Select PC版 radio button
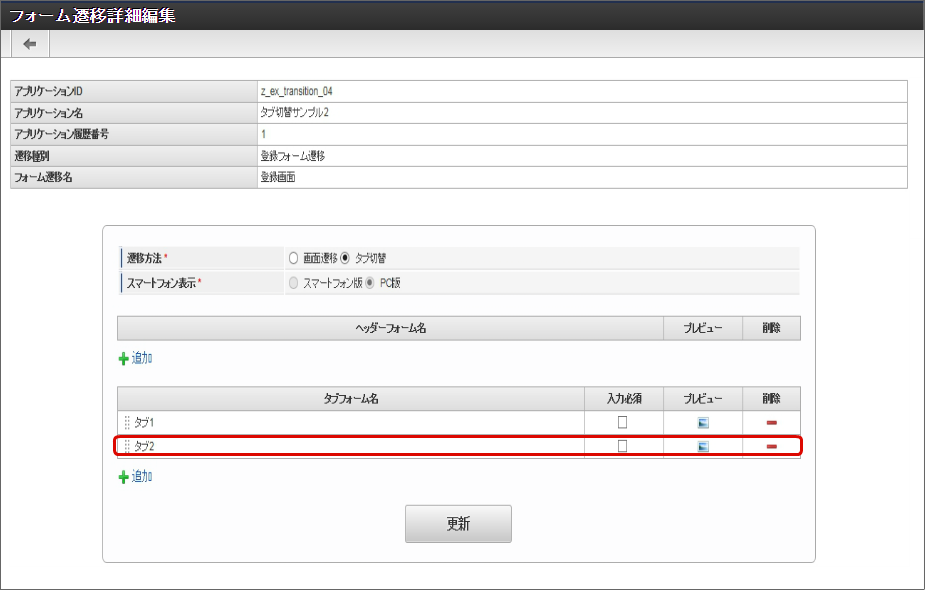The width and height of the screenshot is (925, 590). coord(370,283)
